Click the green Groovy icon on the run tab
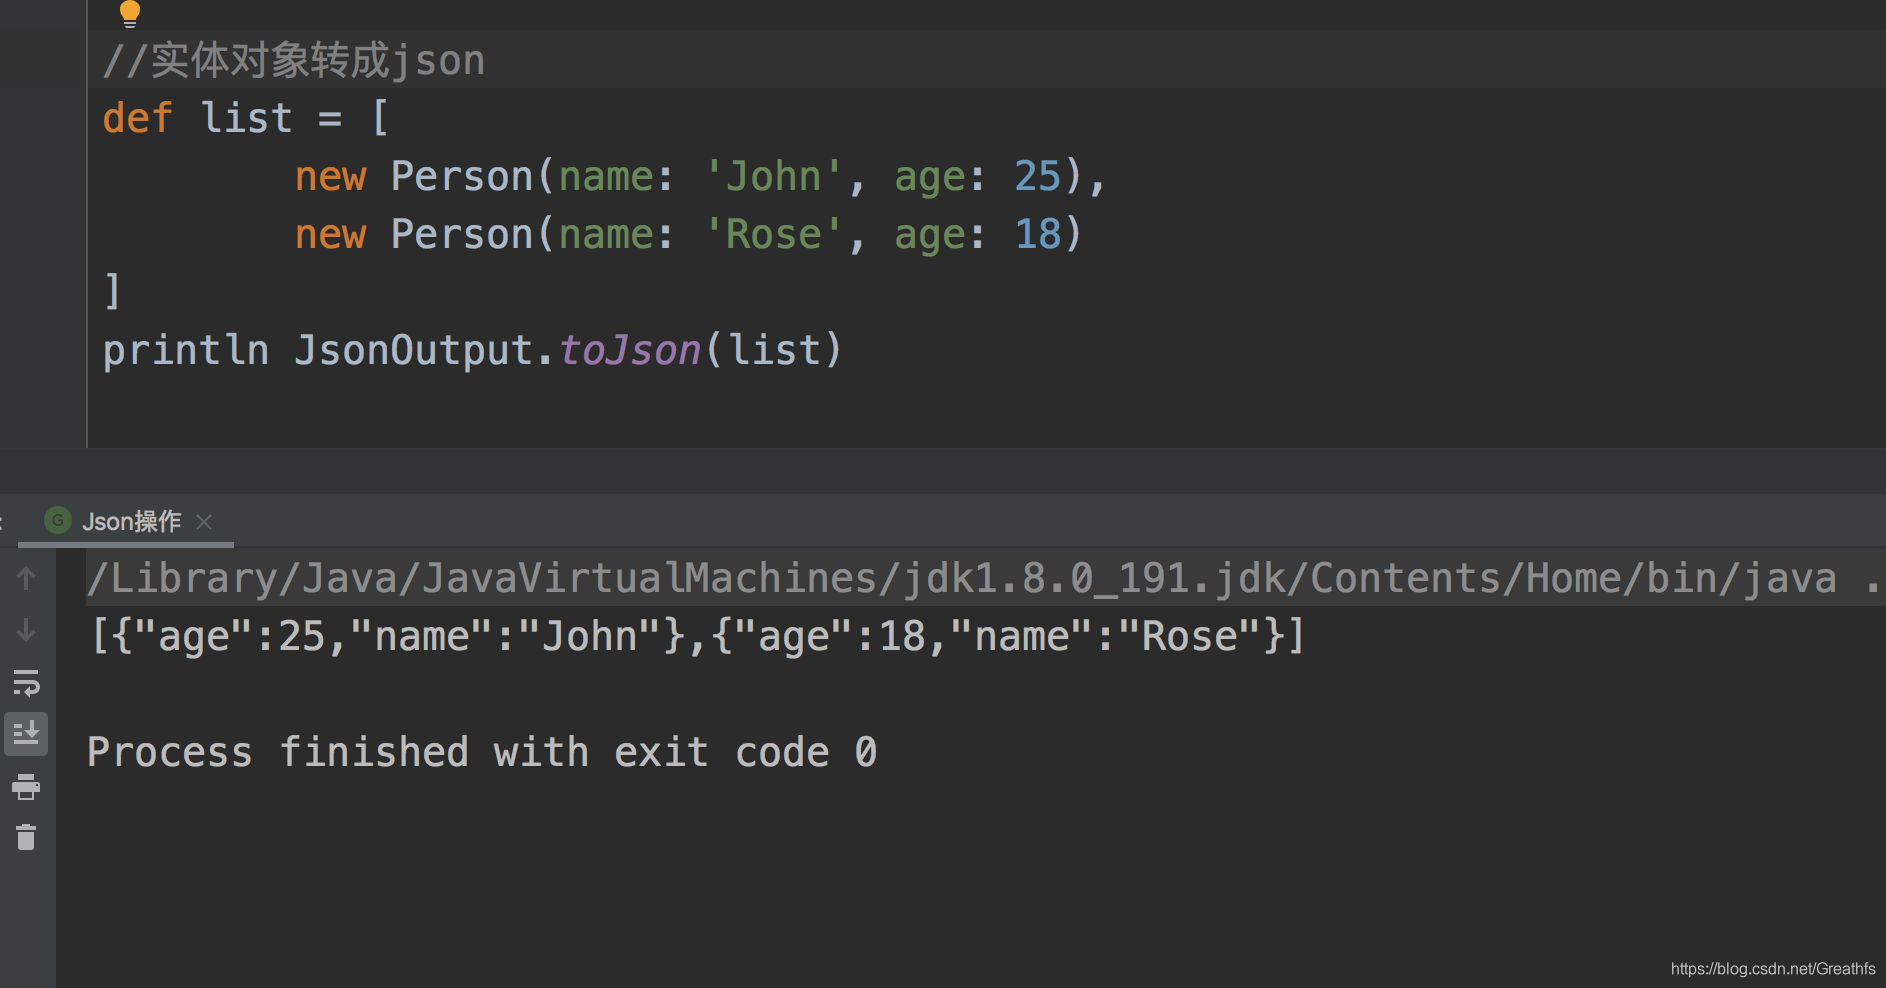 58,520
